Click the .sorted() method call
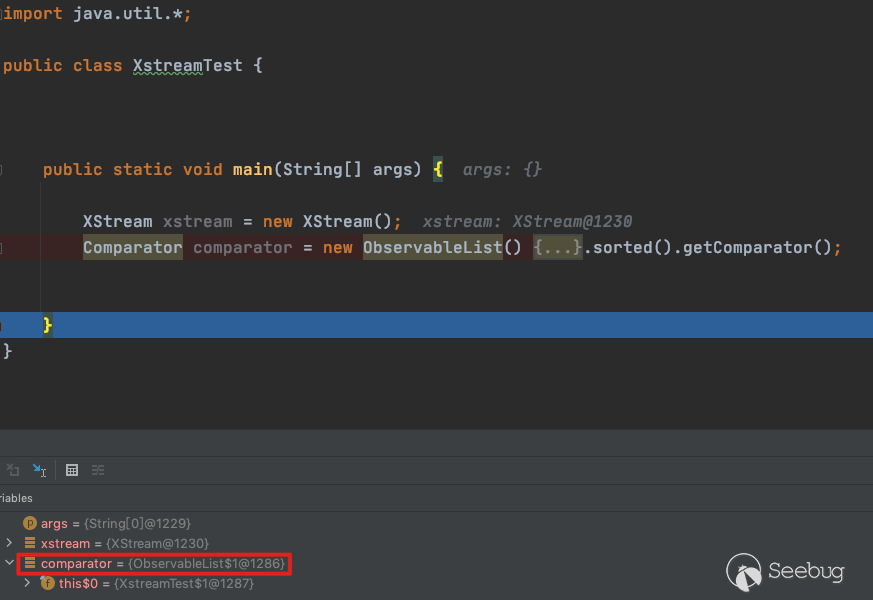The width and height of the screenshot is (873, 600). point(627,247)
